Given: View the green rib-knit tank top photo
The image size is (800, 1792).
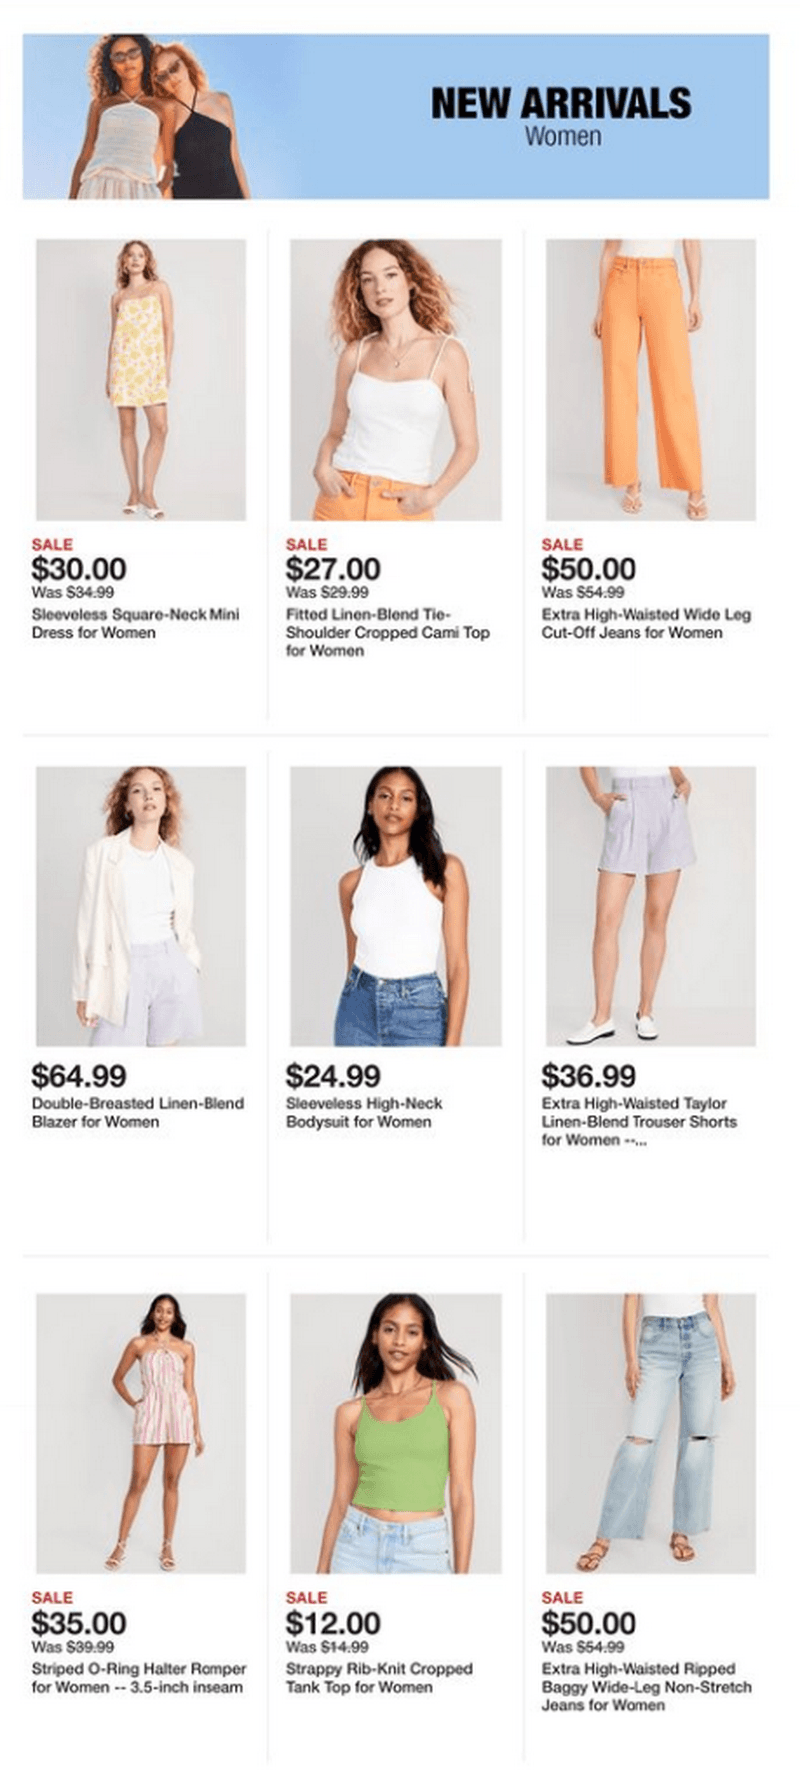Looking at the screenshot, I should pos(396,1433).
